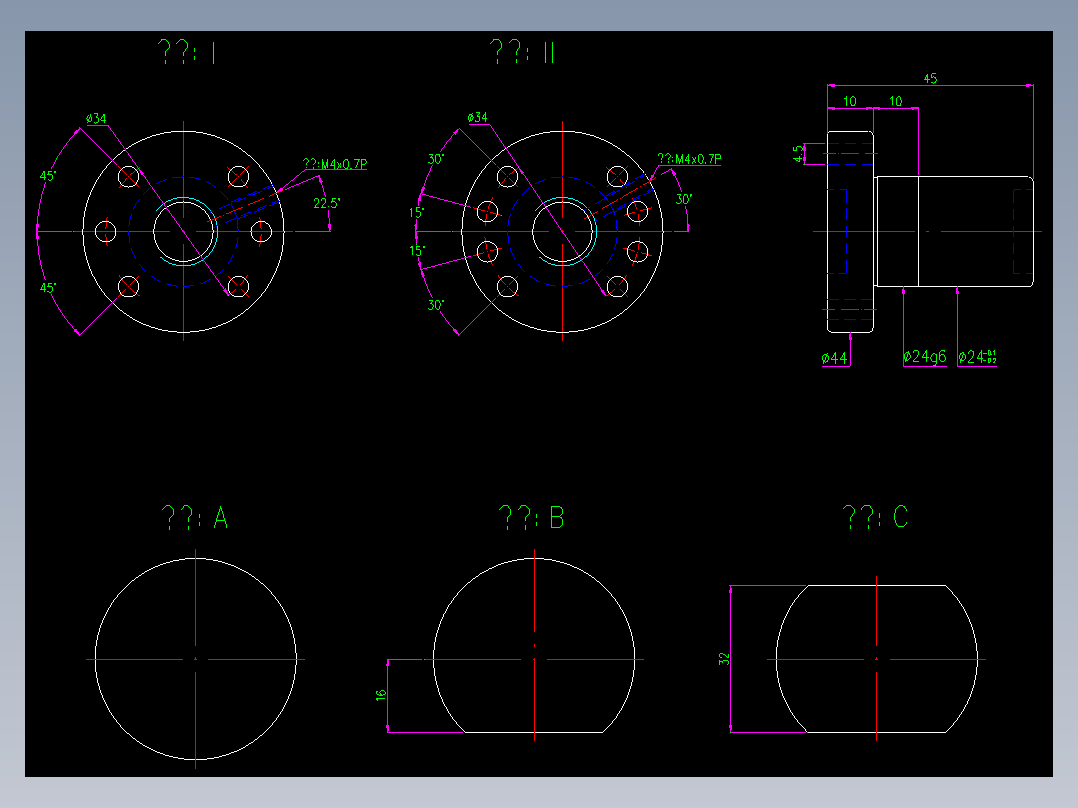Click the 45 overall length dimension
The height and width of the screenshot is (808, 1078).
coord(932,78)
